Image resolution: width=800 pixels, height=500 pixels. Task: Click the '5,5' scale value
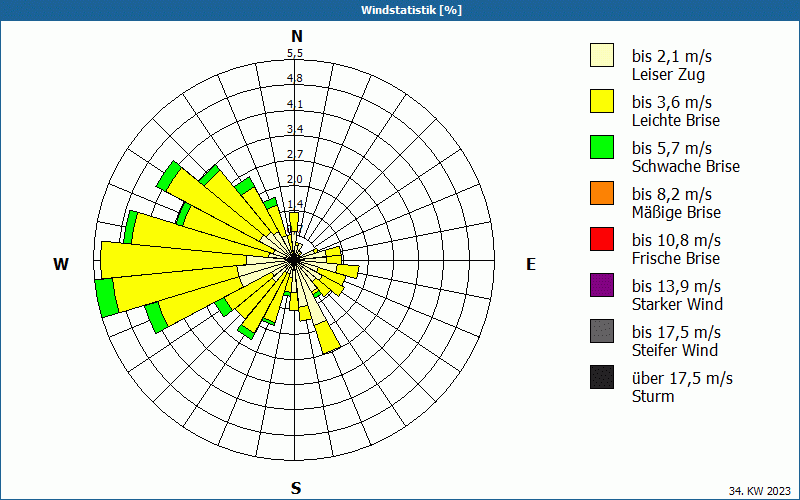(295, 53)
